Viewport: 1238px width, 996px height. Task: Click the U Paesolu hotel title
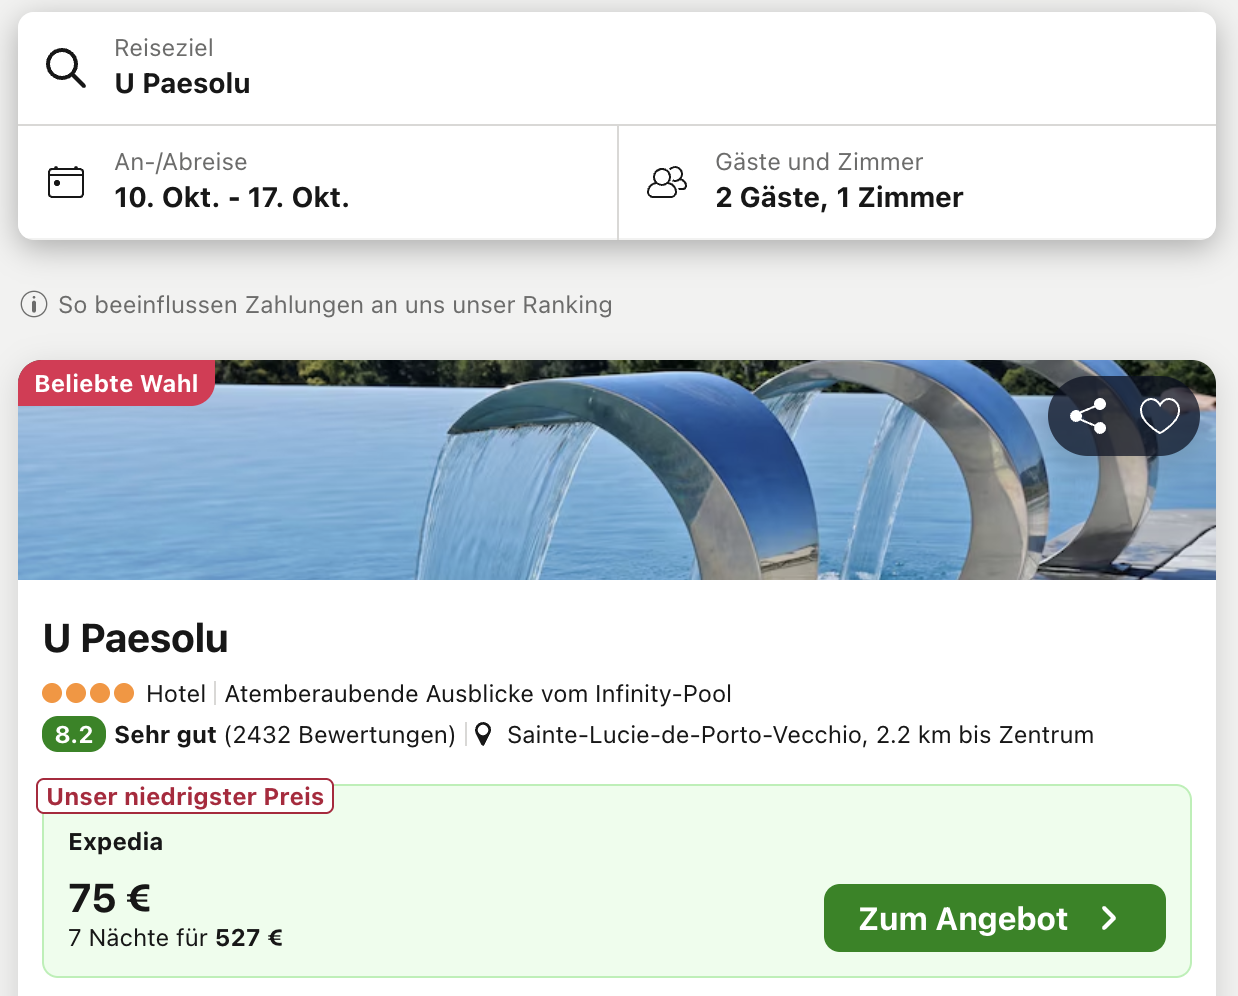tap(136, 639)
